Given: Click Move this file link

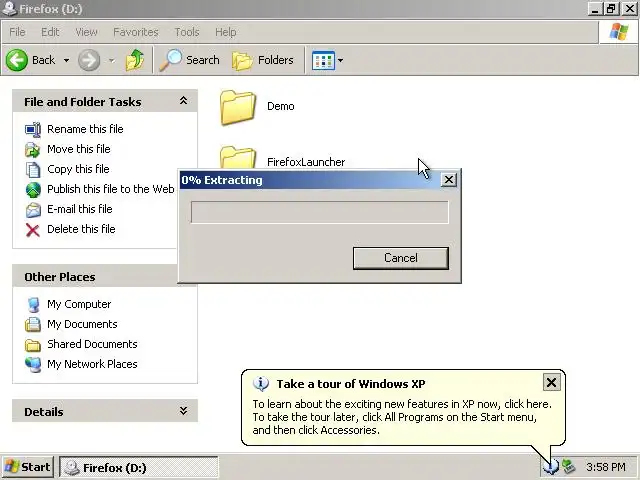Looking at the screenshot, I should tap(79, 149).
